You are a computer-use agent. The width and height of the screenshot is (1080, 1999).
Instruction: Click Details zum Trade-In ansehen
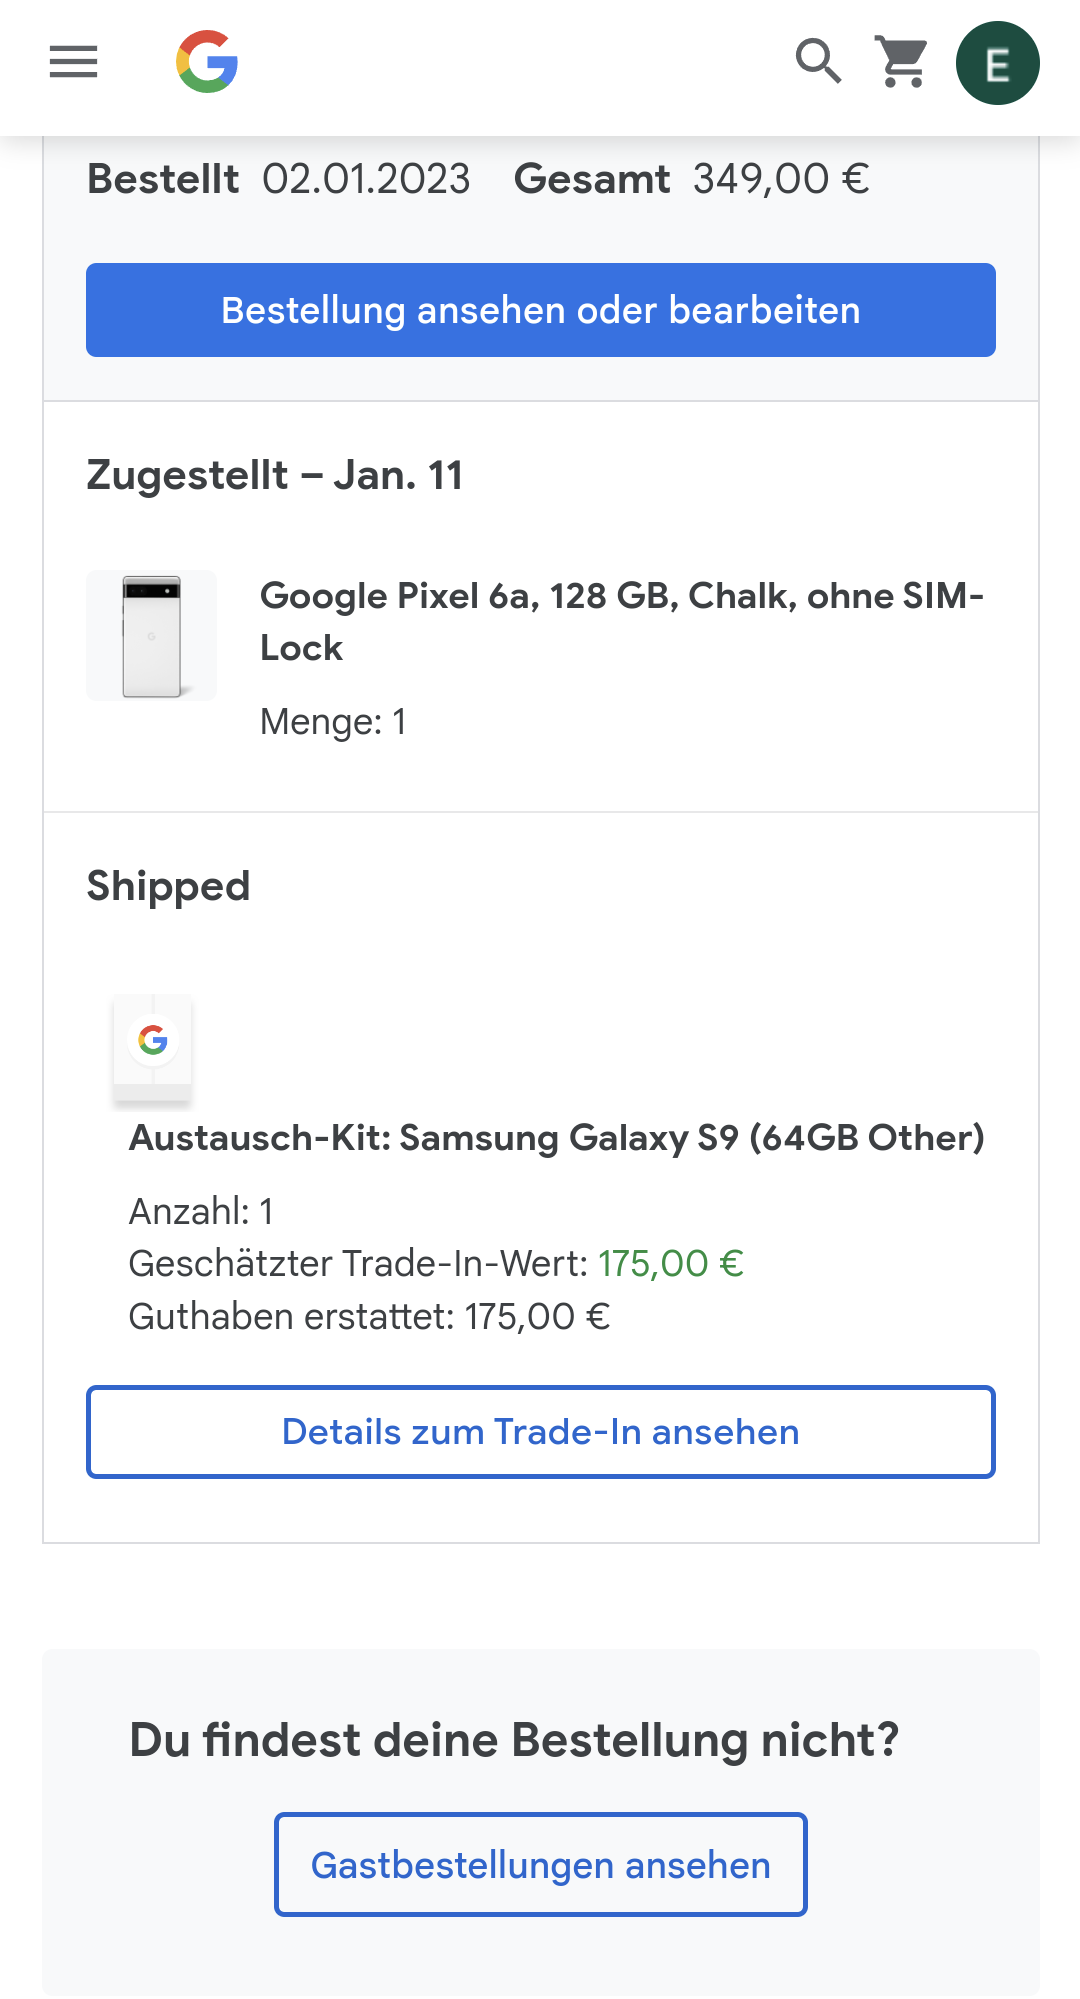point(540,1432)
